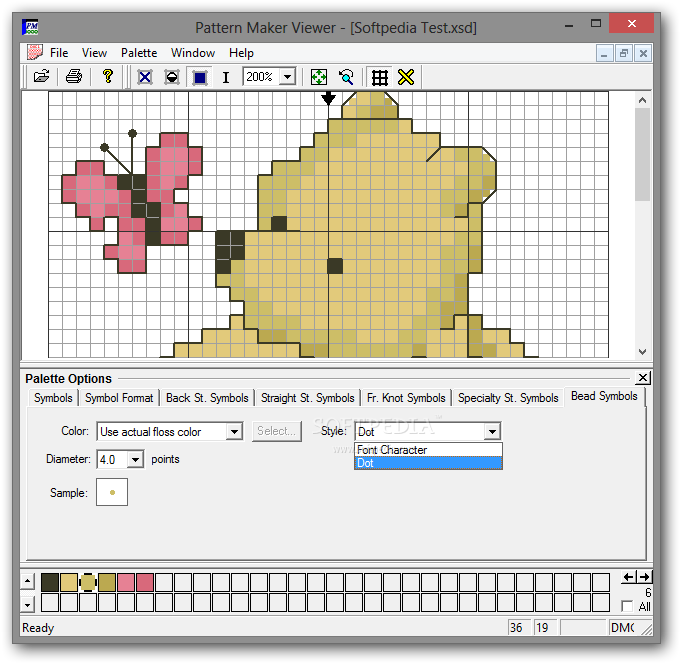Image resolution: width=681 pixels, height=664 pixels.
Task: Expand the Color dropdown showing Use actual floss color
Action: (234, 432)
